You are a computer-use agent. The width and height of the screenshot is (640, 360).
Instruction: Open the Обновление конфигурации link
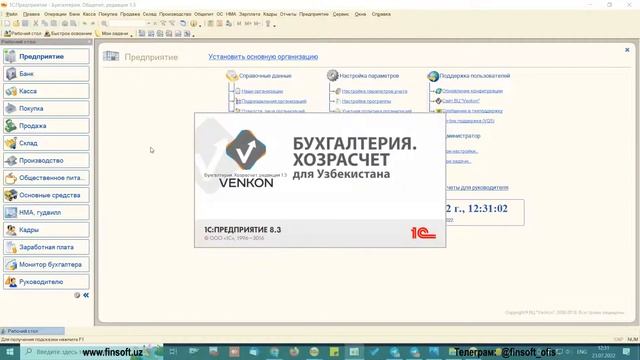(x=472, y=91)
